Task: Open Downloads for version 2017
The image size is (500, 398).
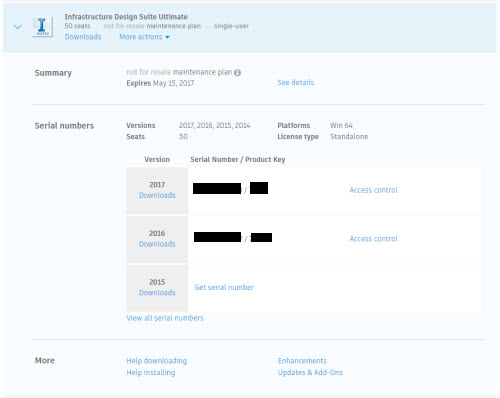Action: click(157, 195)
